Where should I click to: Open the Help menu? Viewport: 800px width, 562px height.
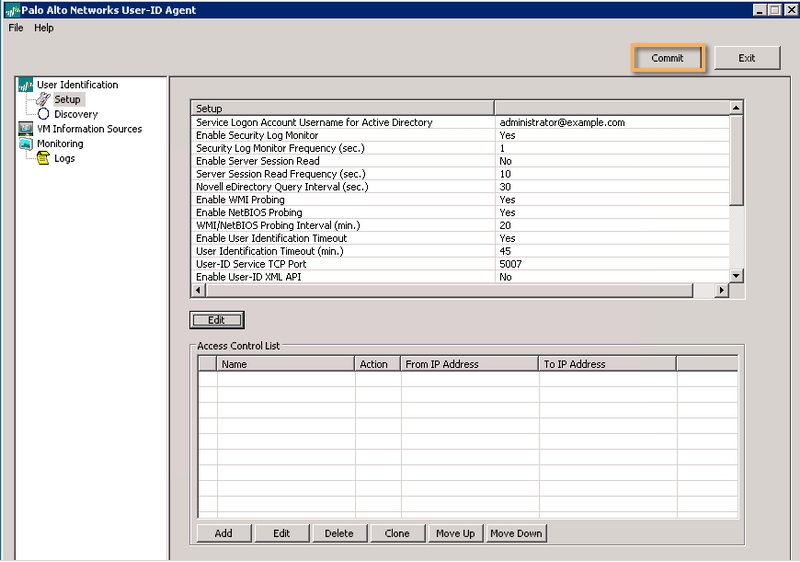pos(44,28)
